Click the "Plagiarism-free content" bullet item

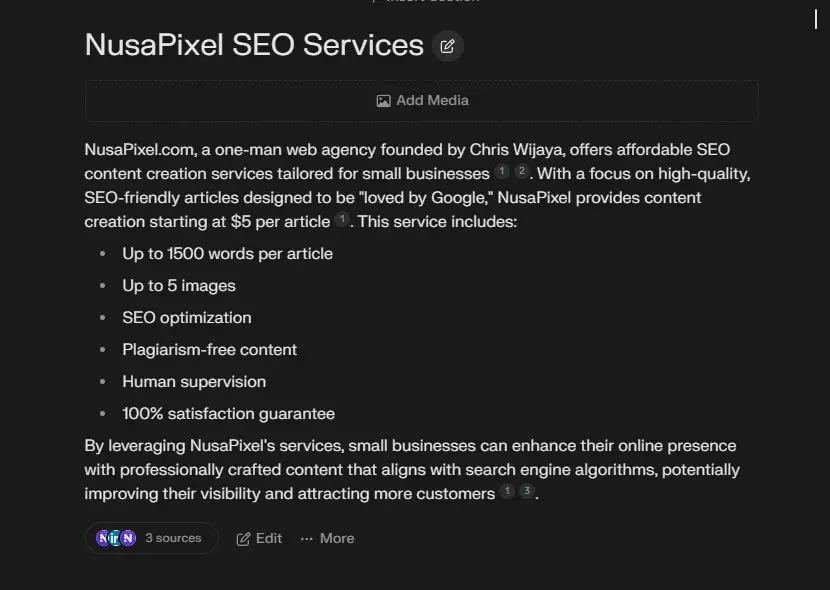[209, 350]
